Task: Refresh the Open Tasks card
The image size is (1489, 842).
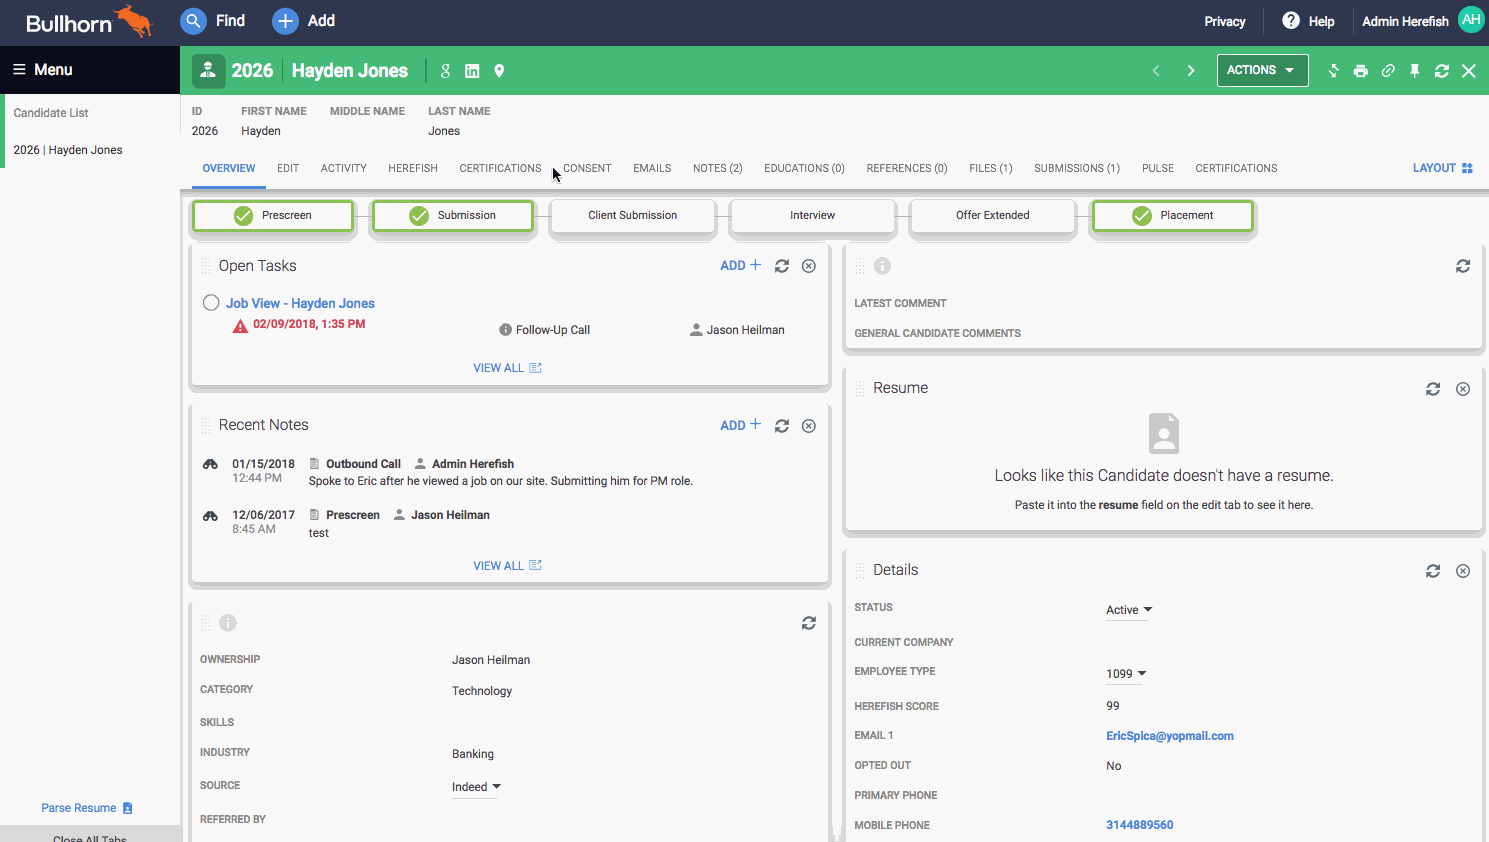Action: pyautogui.click(x=782, y=266)
